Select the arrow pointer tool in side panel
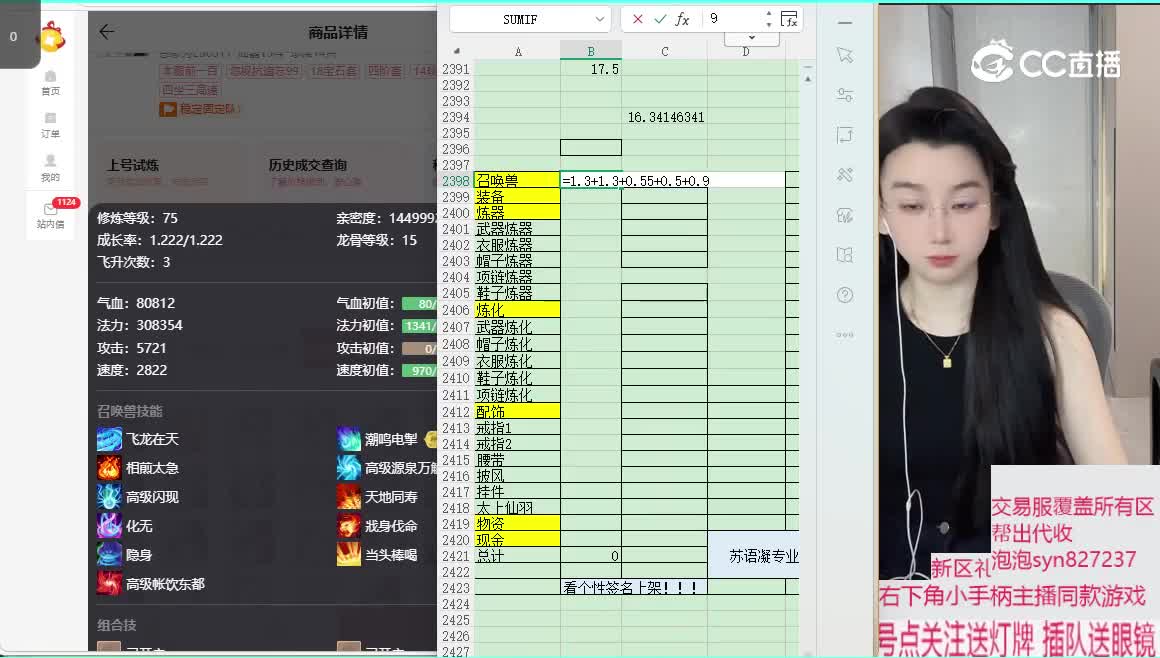Viewport: 1160px width, 658px height. click(845, 55)
